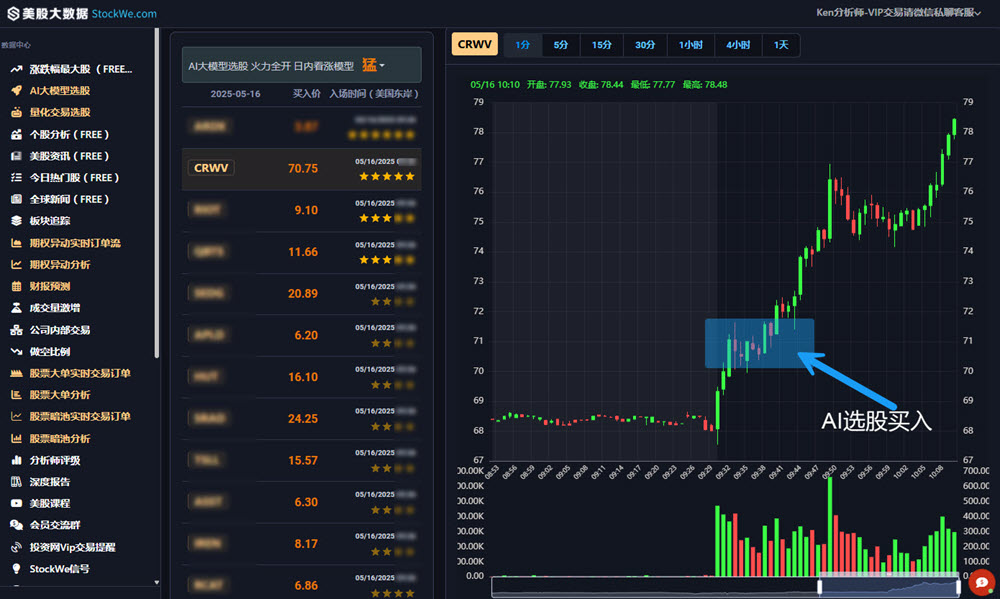This screenshot has height=599, width=1000.
Task: Click the 期权异动实时订单流 chart icon
Action: point(16,242)
